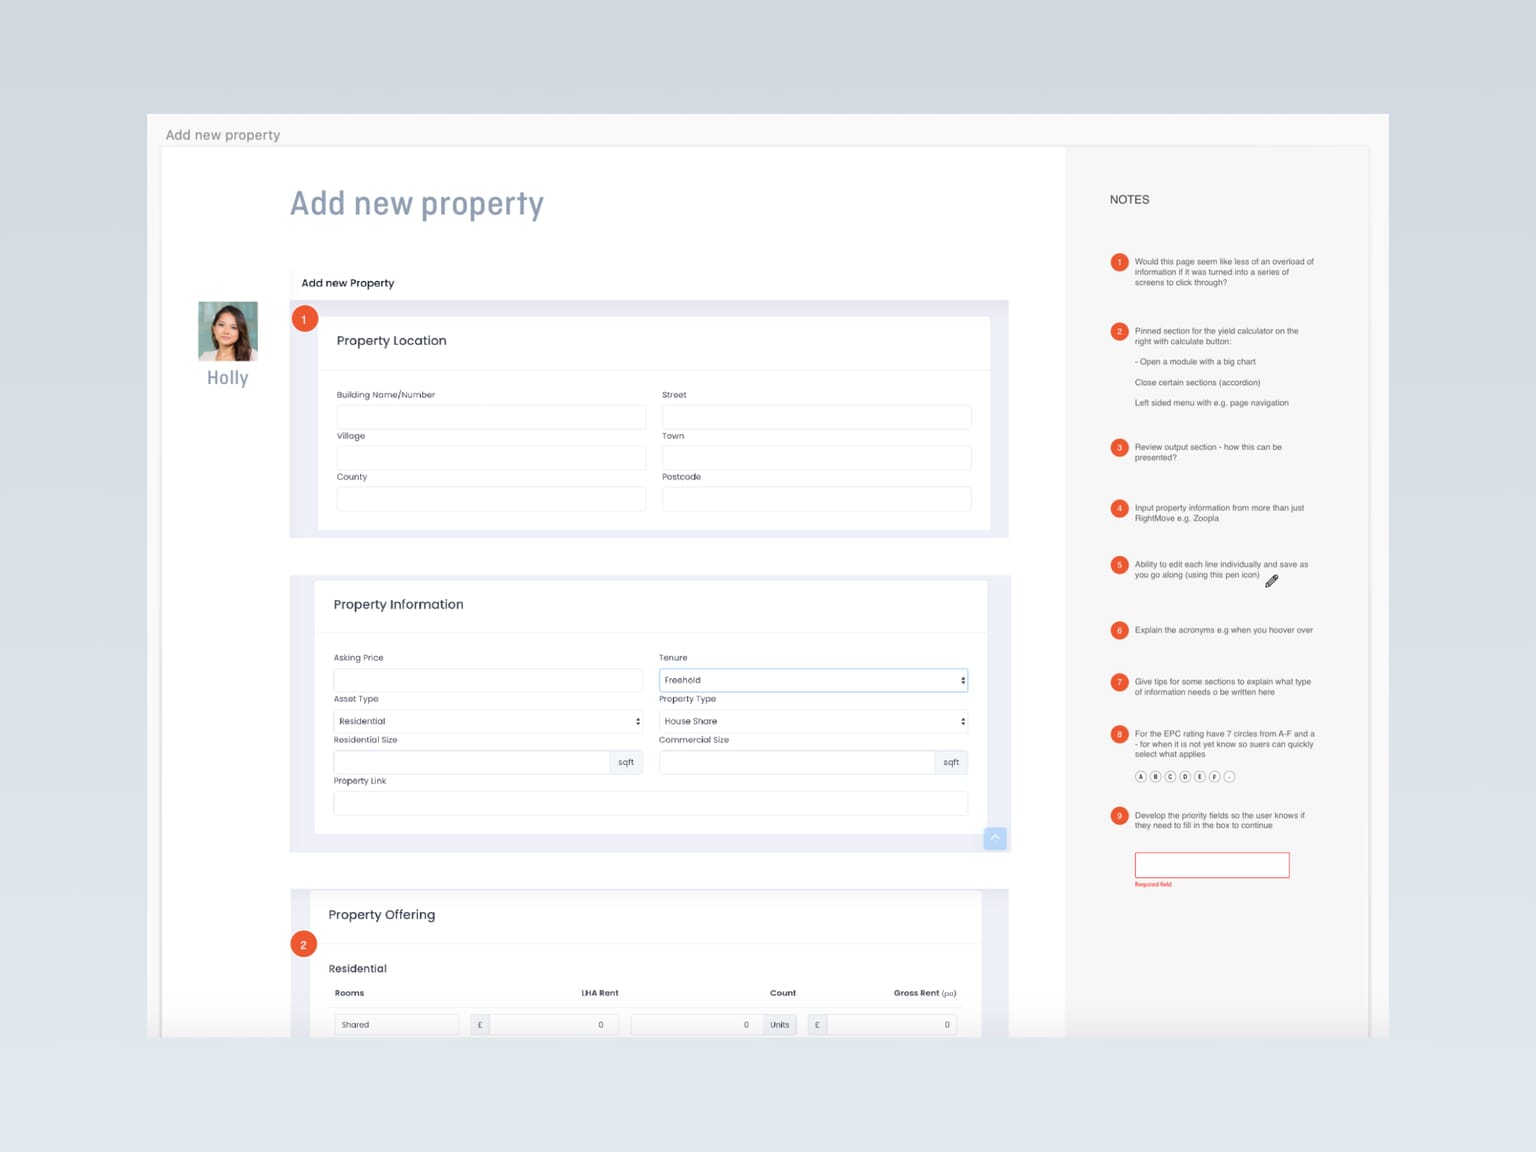Click the pen edit icon beside note 5
The height and width of the screenshot is (1152, 1536).
(x=1272, y=581)
